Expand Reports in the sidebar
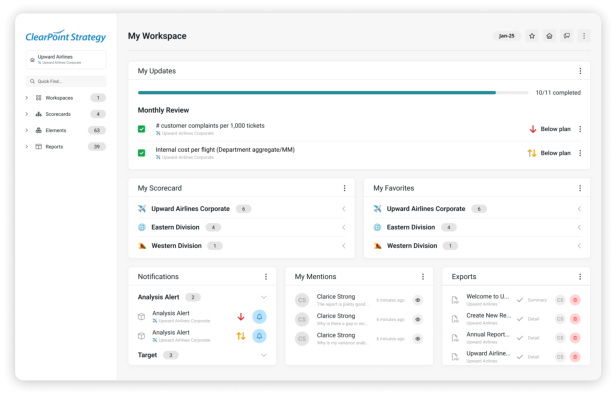Image resolution: width=616 pixels, height=396 pixels. 27,147
